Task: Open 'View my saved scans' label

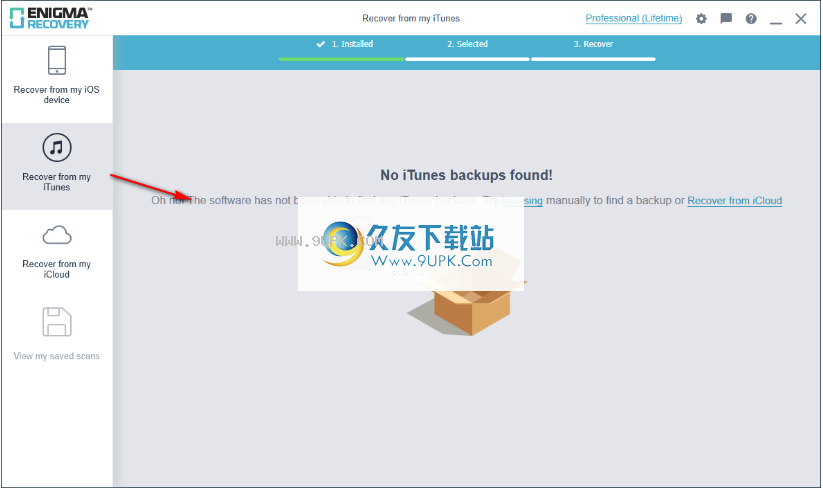Action: 57,356
